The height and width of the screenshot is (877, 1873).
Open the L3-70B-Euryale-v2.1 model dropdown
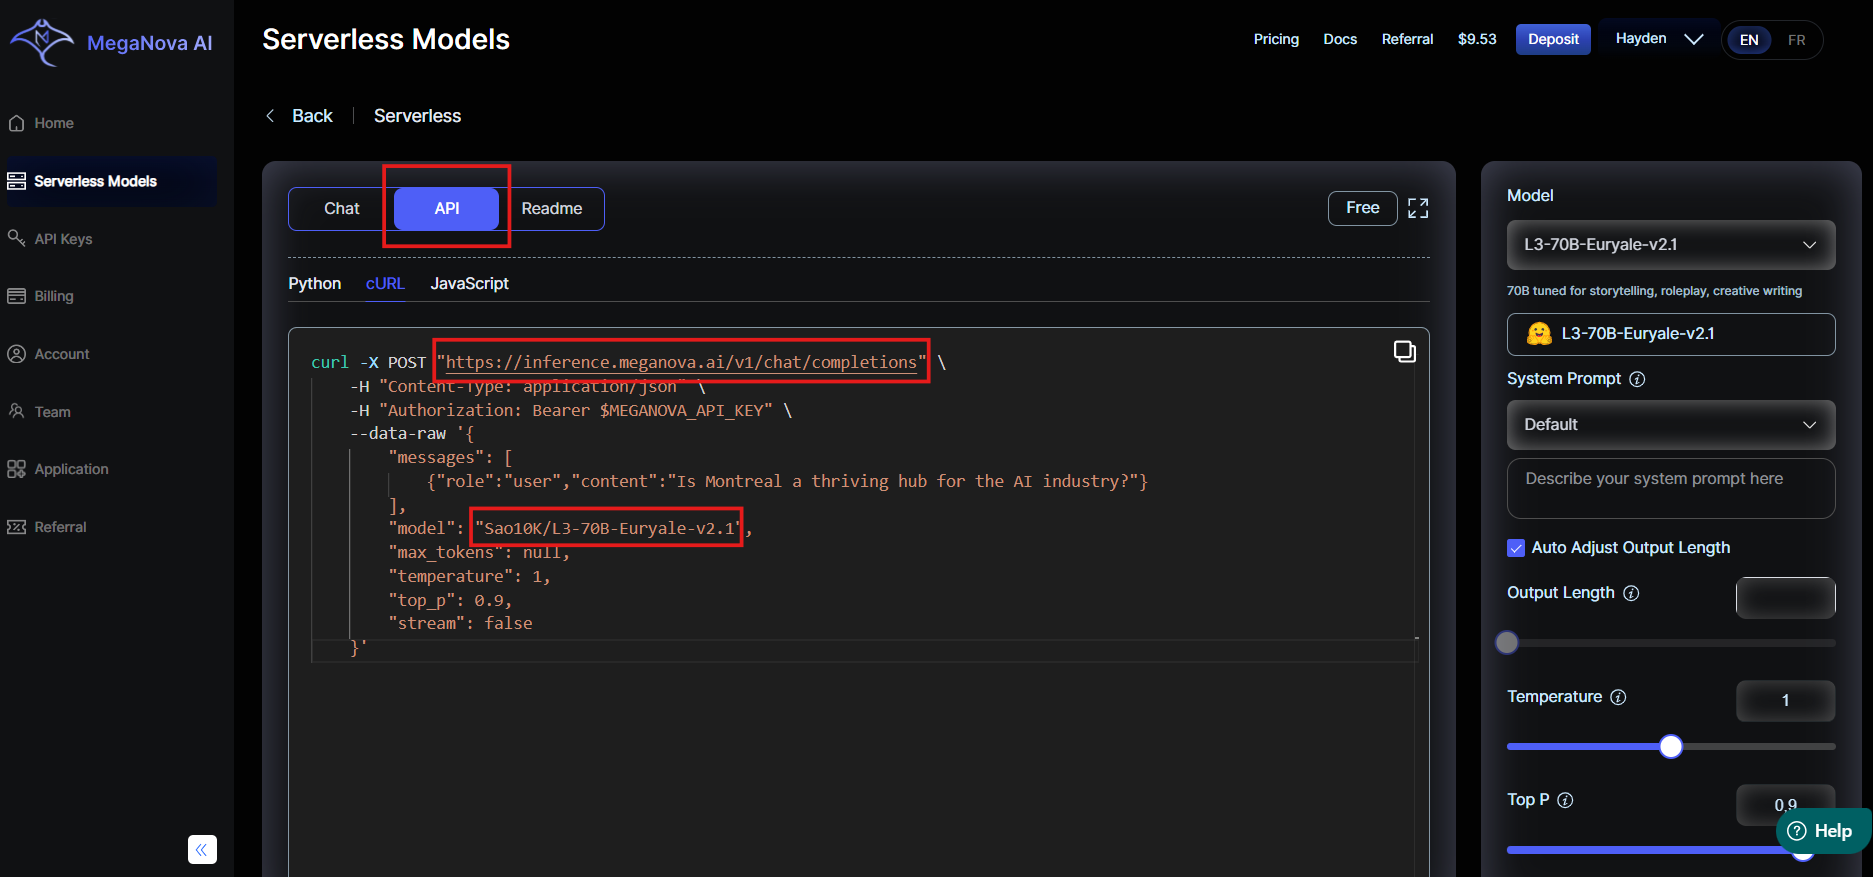coord(1670,245)
